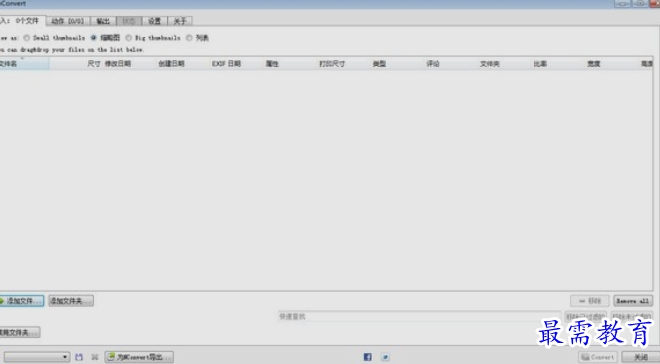Open the 为XnConvert导出... export button

(x=139, y=357)
